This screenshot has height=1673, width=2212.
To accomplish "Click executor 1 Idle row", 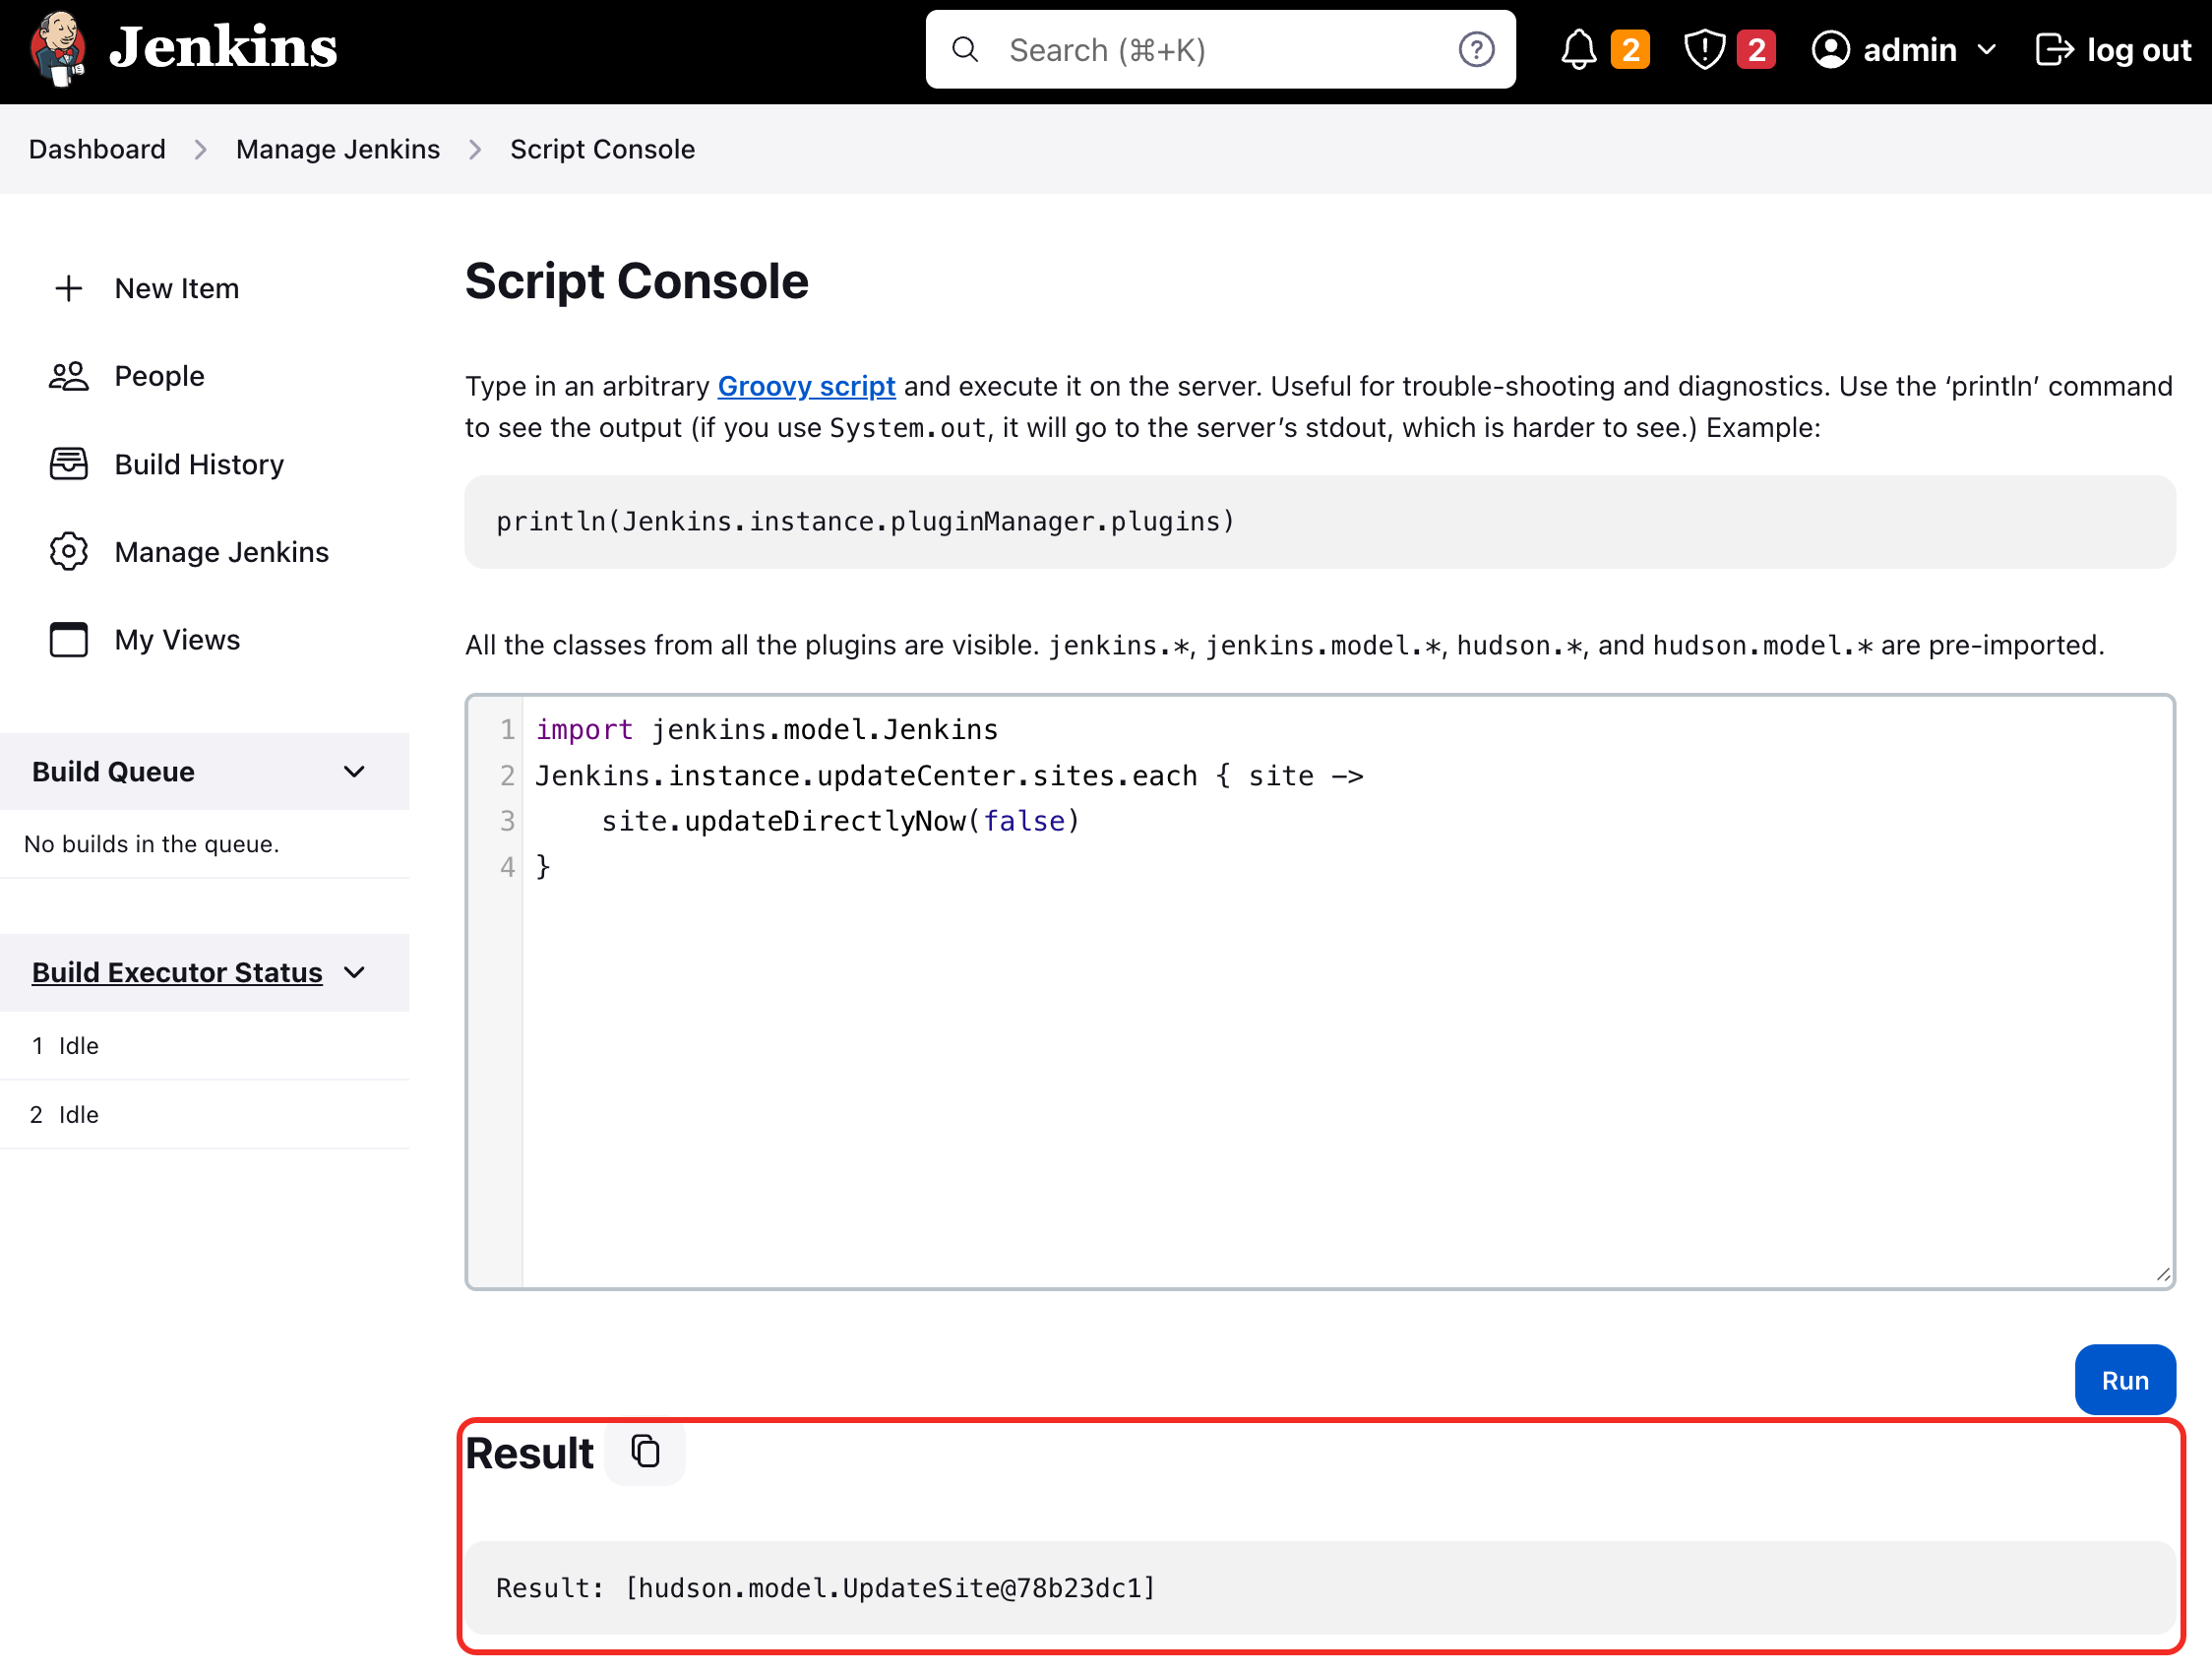I will 205,1046.
